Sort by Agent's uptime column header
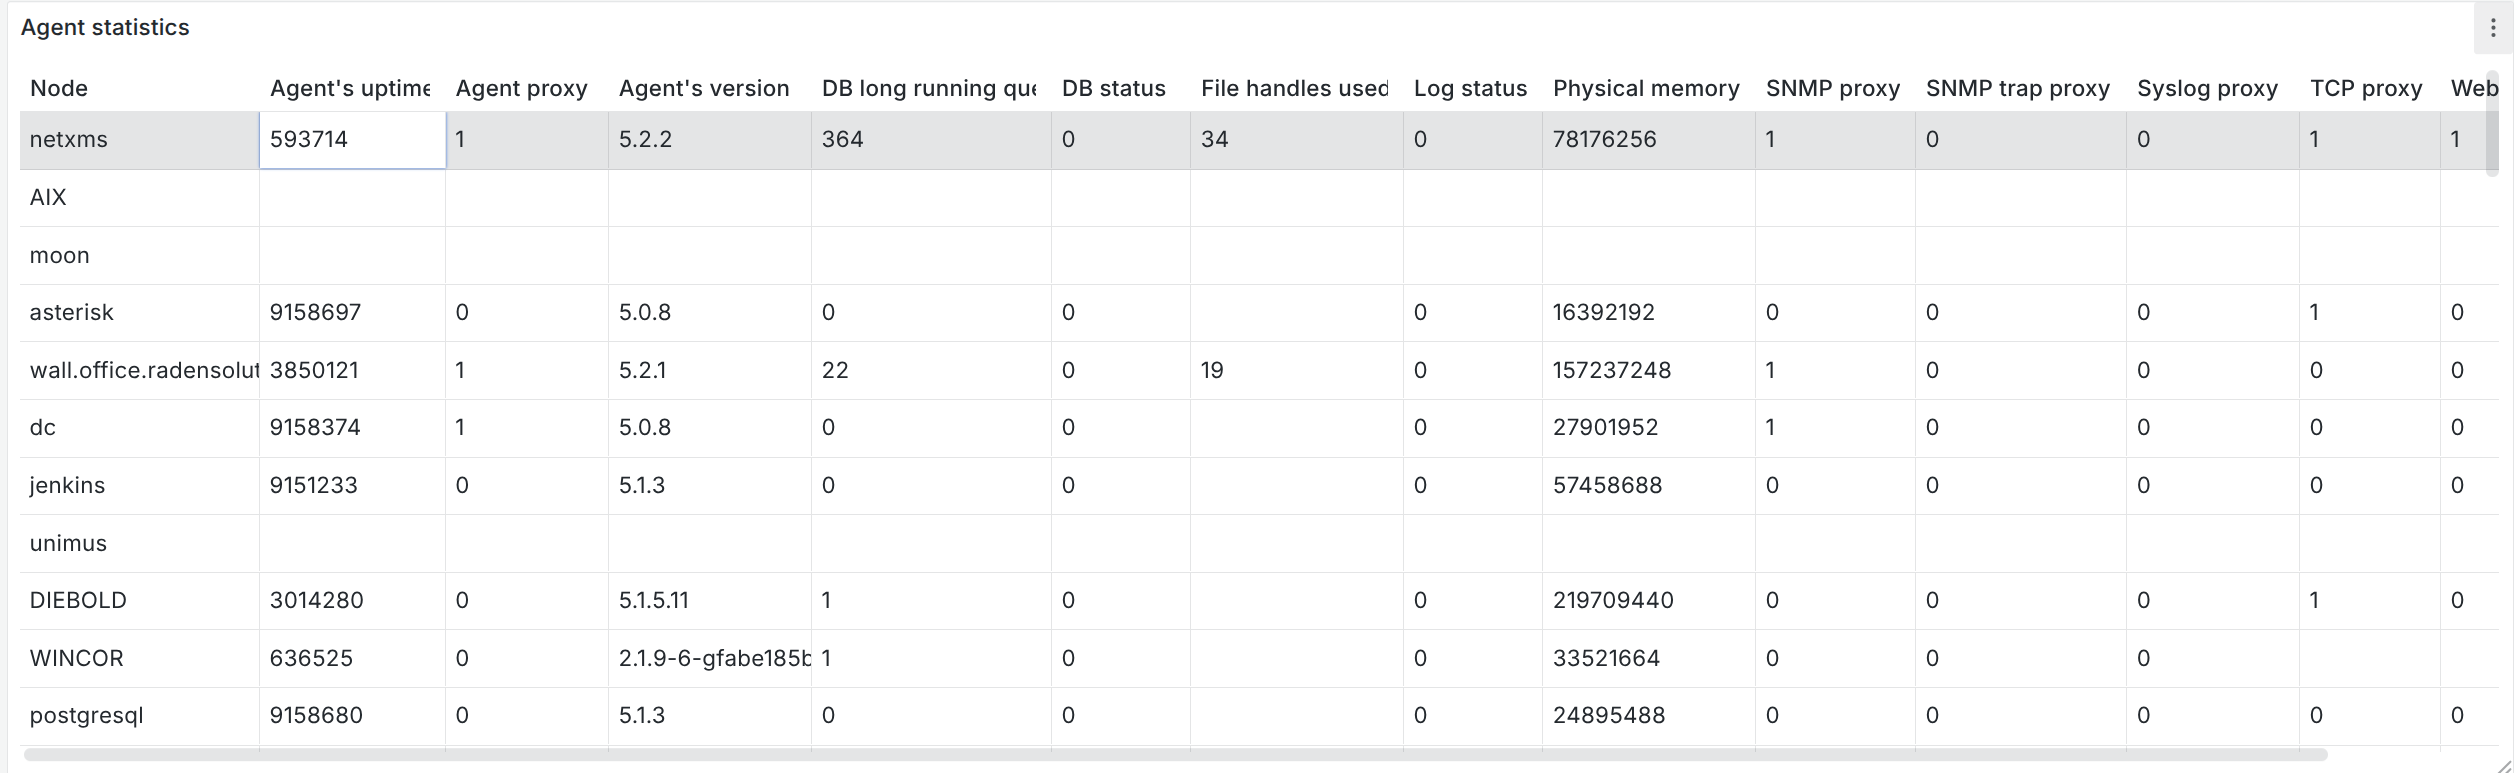 click(350, 88)
